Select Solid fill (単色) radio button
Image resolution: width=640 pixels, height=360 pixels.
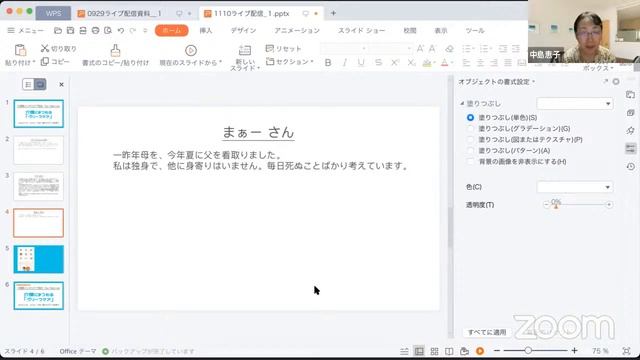pos(470,118)
